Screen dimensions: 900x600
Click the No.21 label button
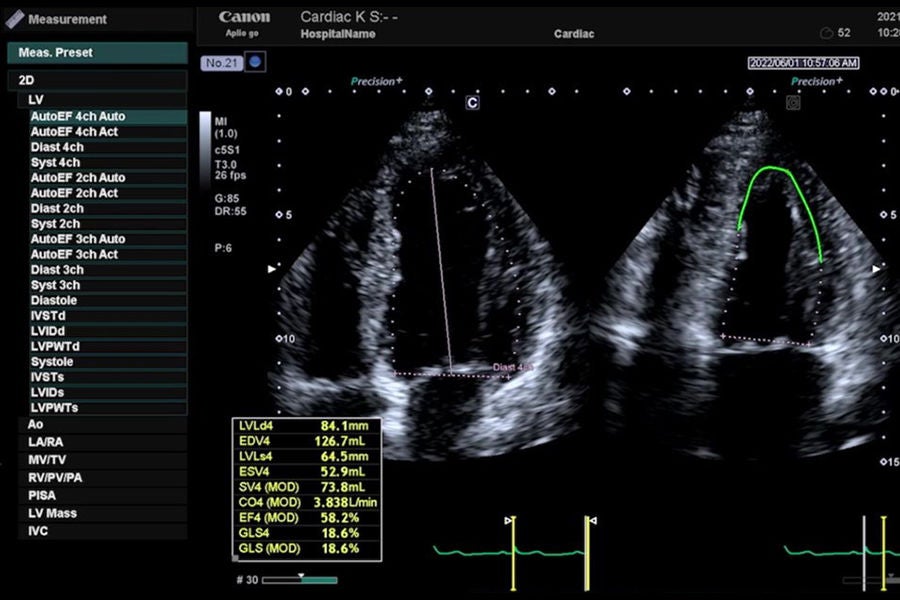pos(222,63)
